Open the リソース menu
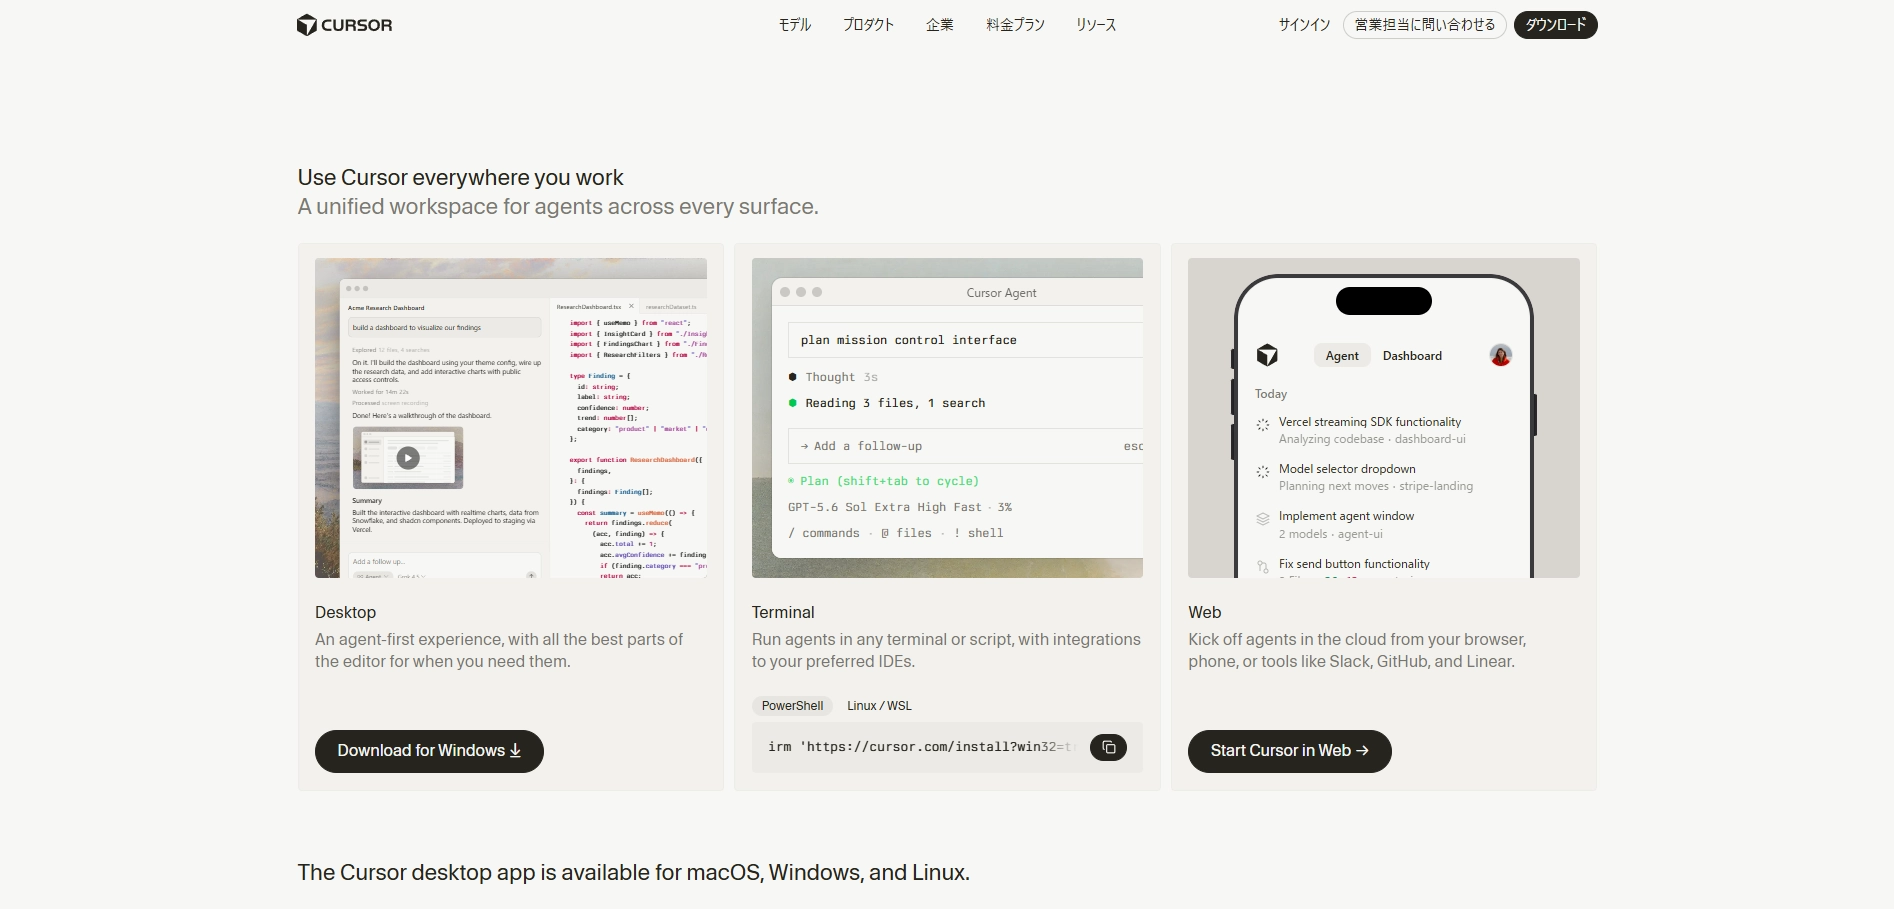The height and width of the screenshot is (909, 1894). pos(1096,25)
